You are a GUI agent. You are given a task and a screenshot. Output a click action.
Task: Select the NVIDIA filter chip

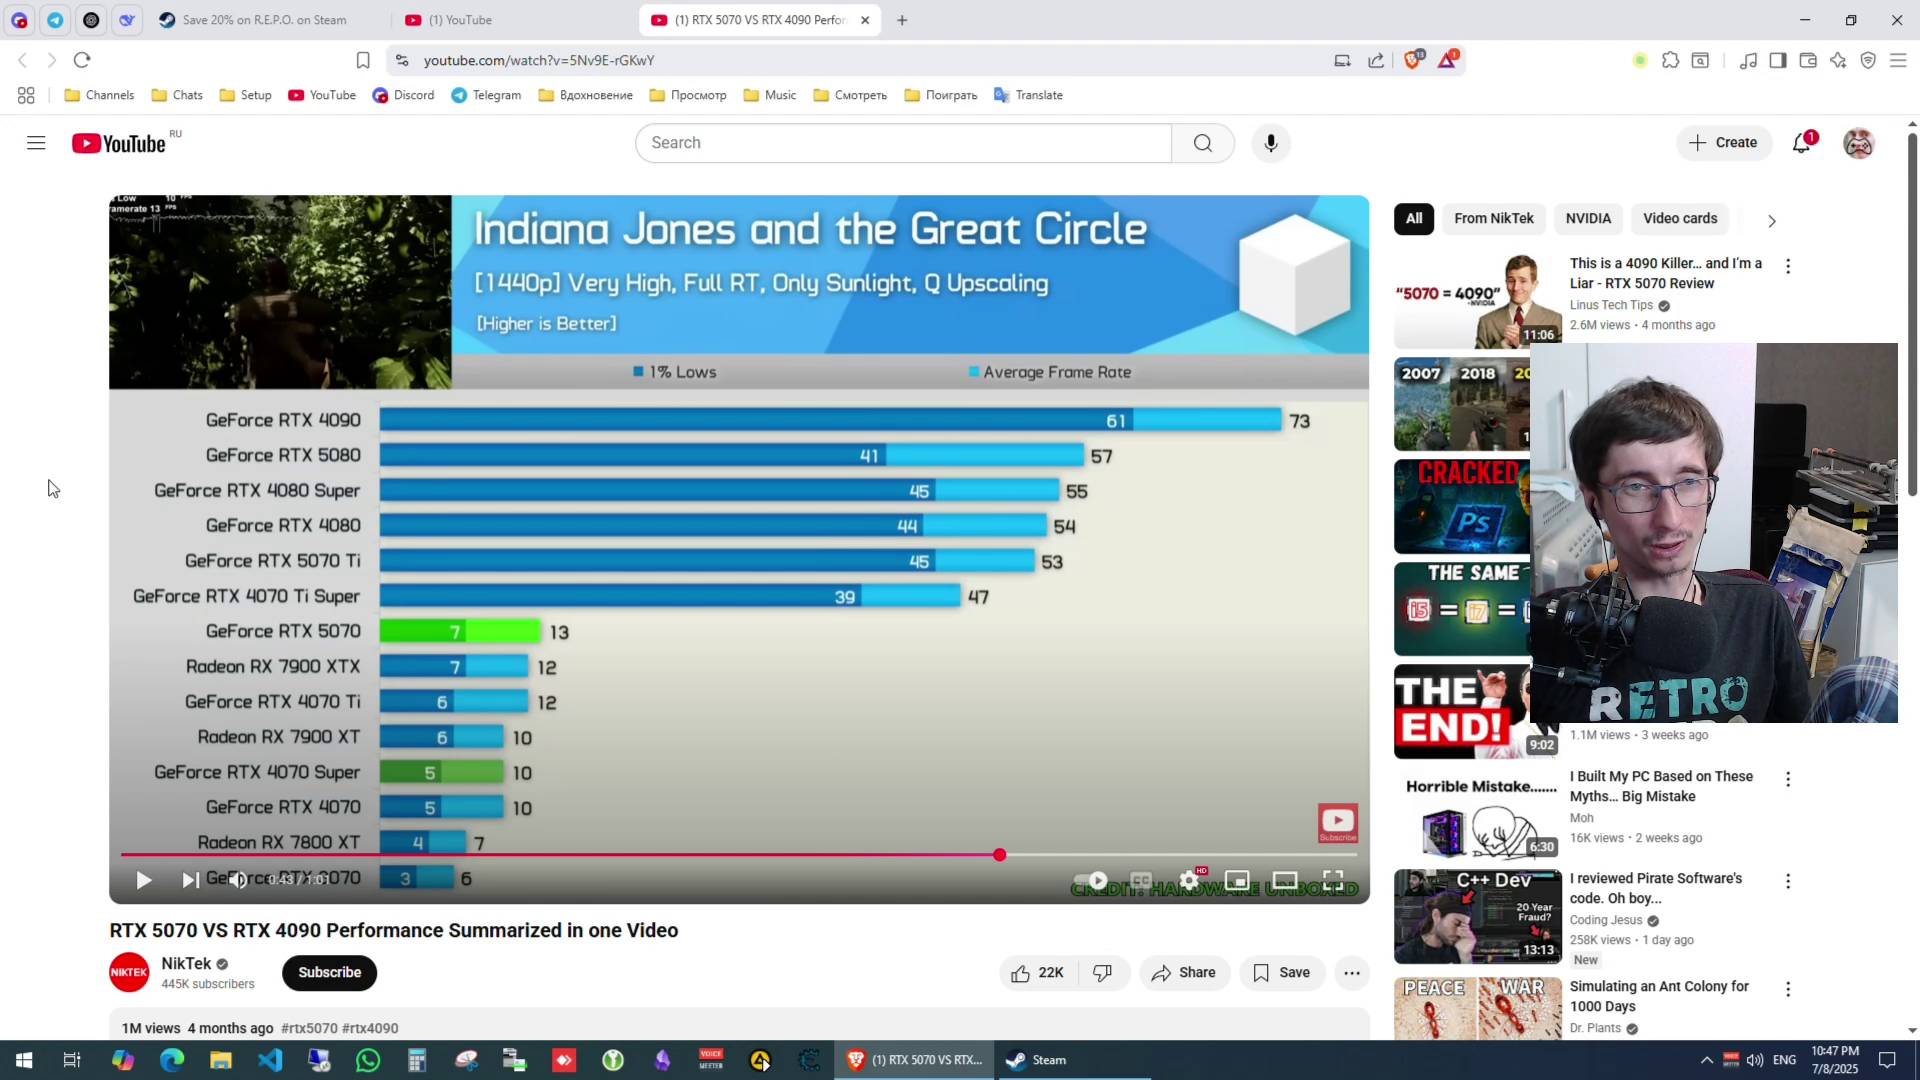(1588, 219)
